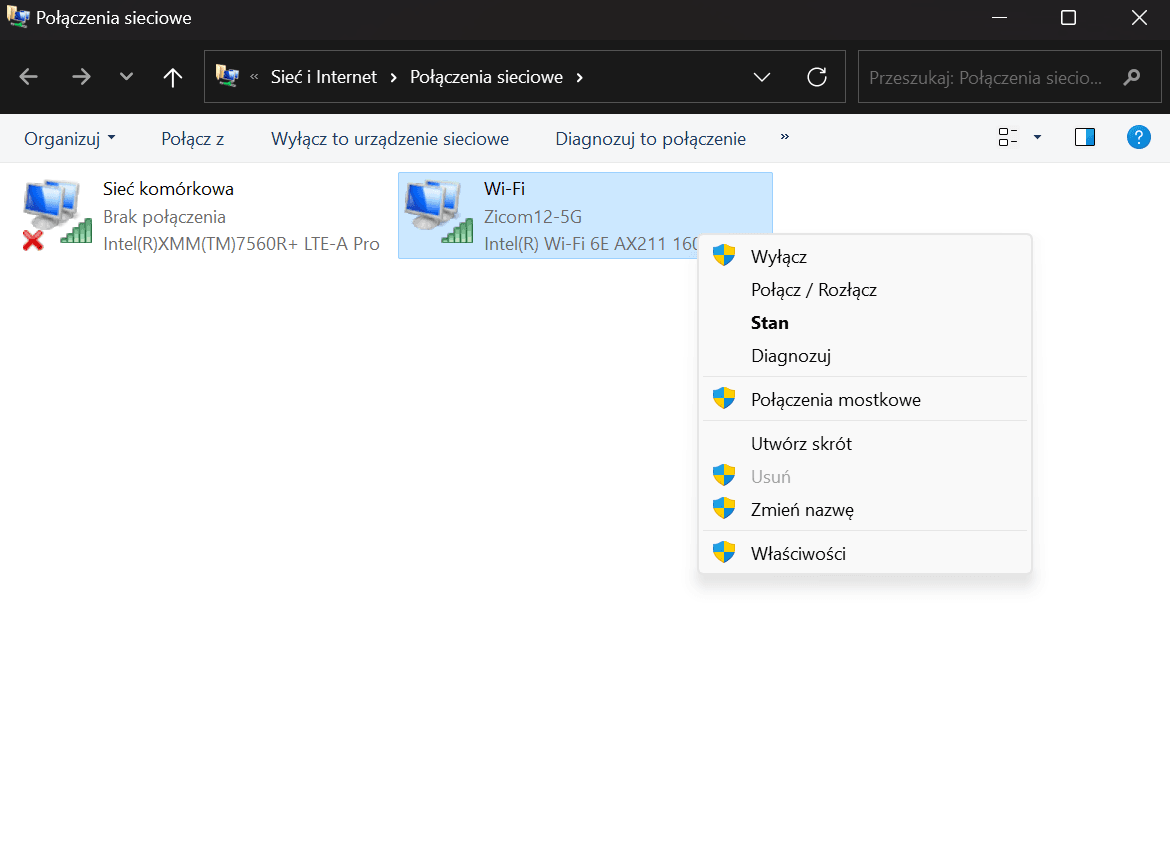Click the search magnifier icon
Viewport: 1170px width, 843px height.
[x=1132, y=77]
